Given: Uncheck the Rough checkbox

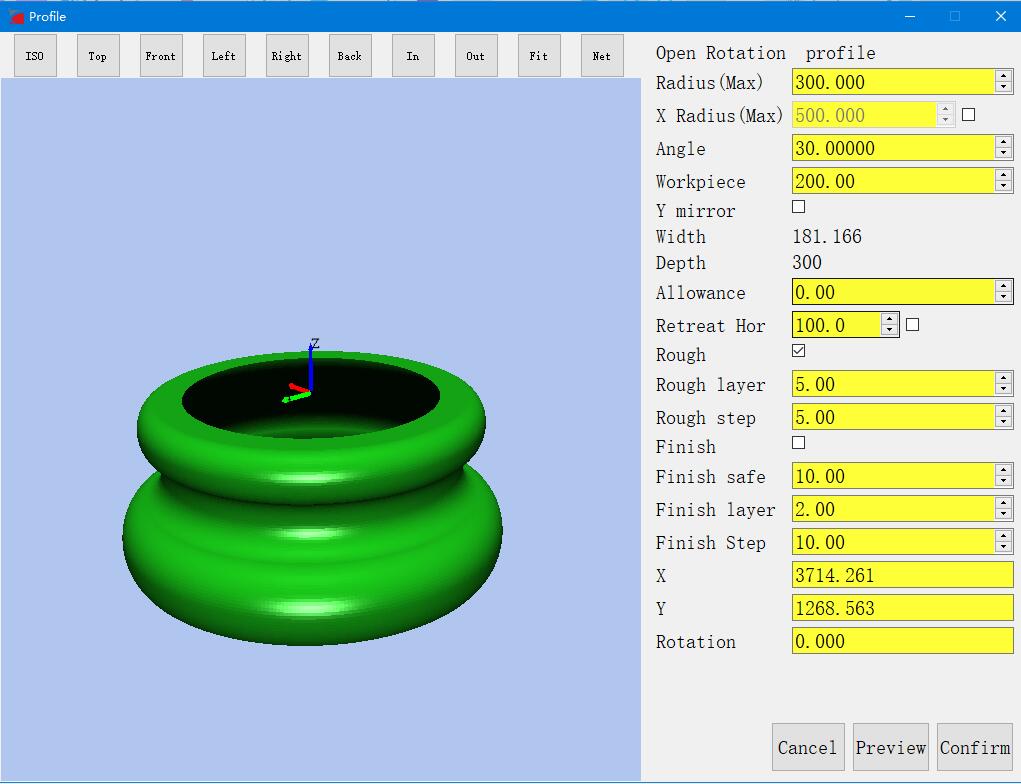Looking at the screenshot, I should pos(799,351).
